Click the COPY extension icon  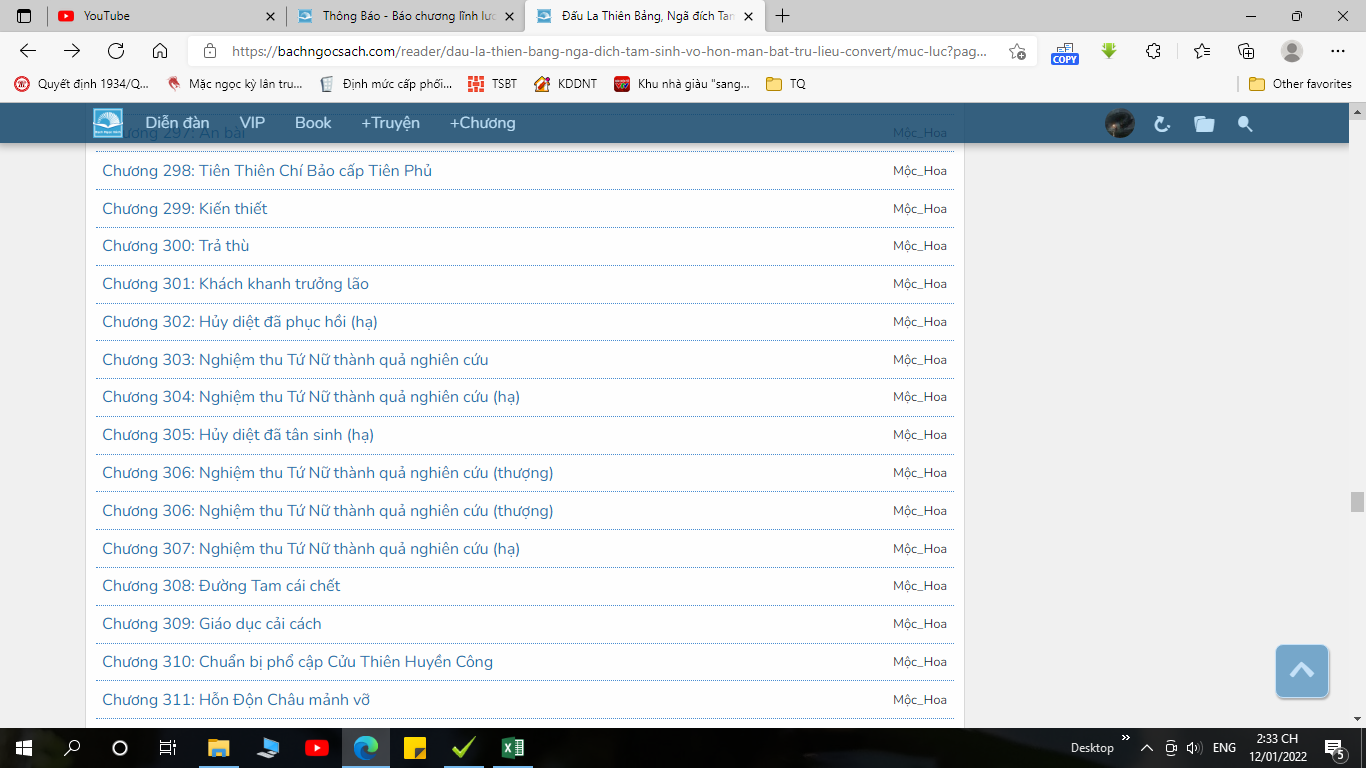(x=1064, y=52)
